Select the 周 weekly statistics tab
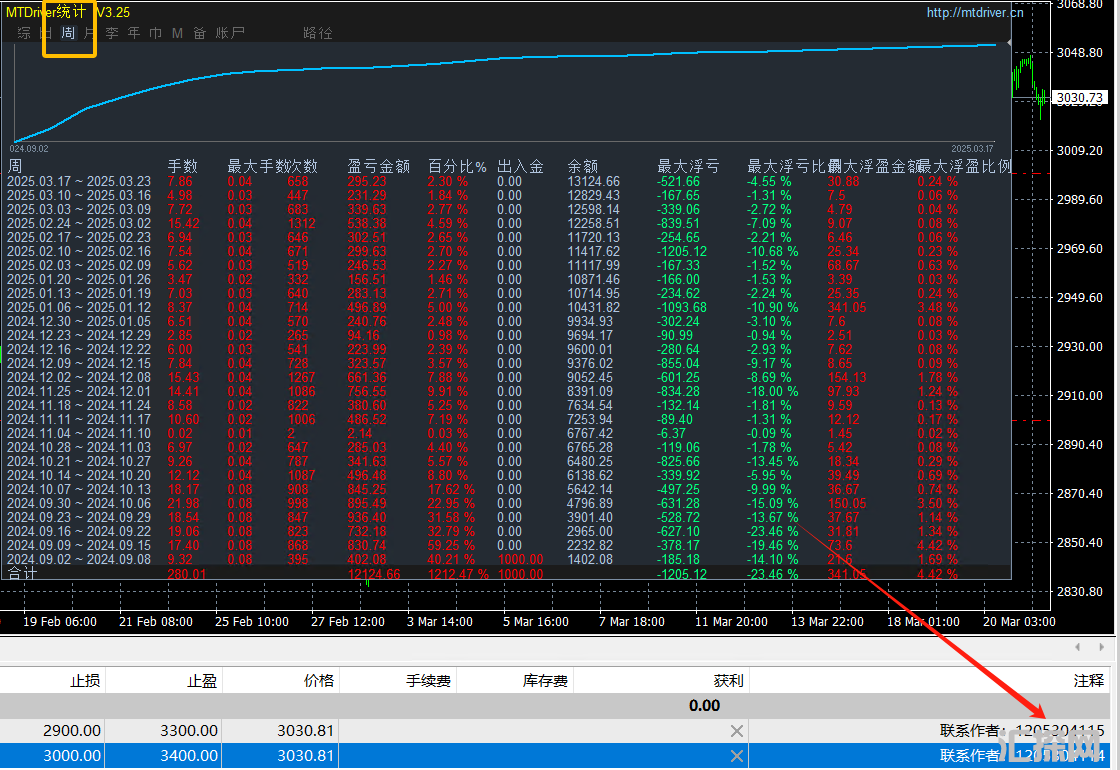 click(68, 33)
